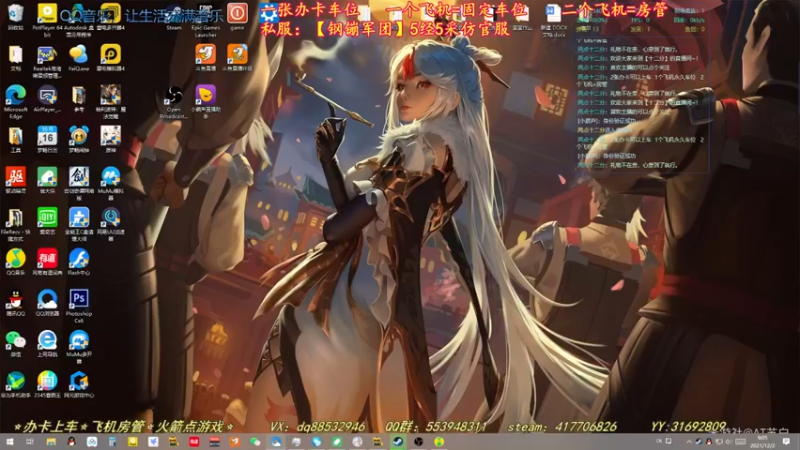Screen dimensions: 800x450
Task: Switch to Steam on the taskbar
Action: (398, 441)
